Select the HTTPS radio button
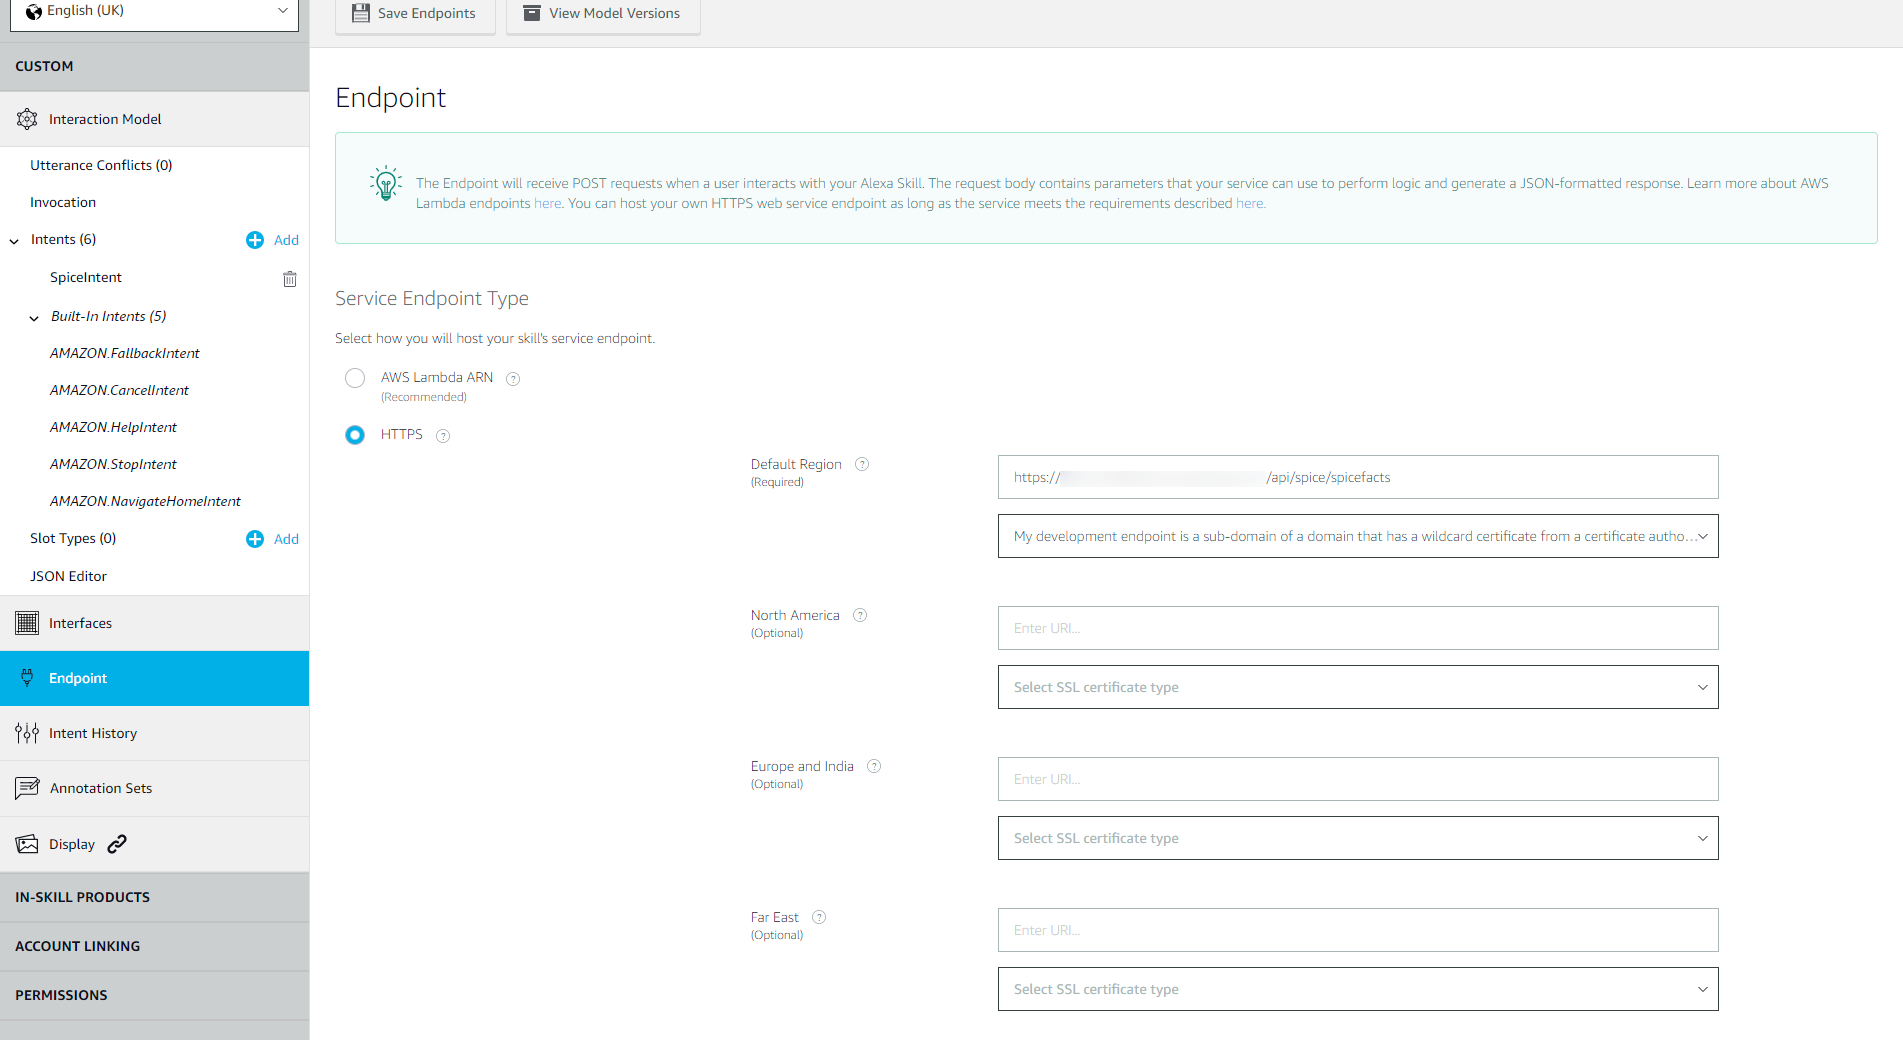The image size is (1903, 1040). click(355, 435)
